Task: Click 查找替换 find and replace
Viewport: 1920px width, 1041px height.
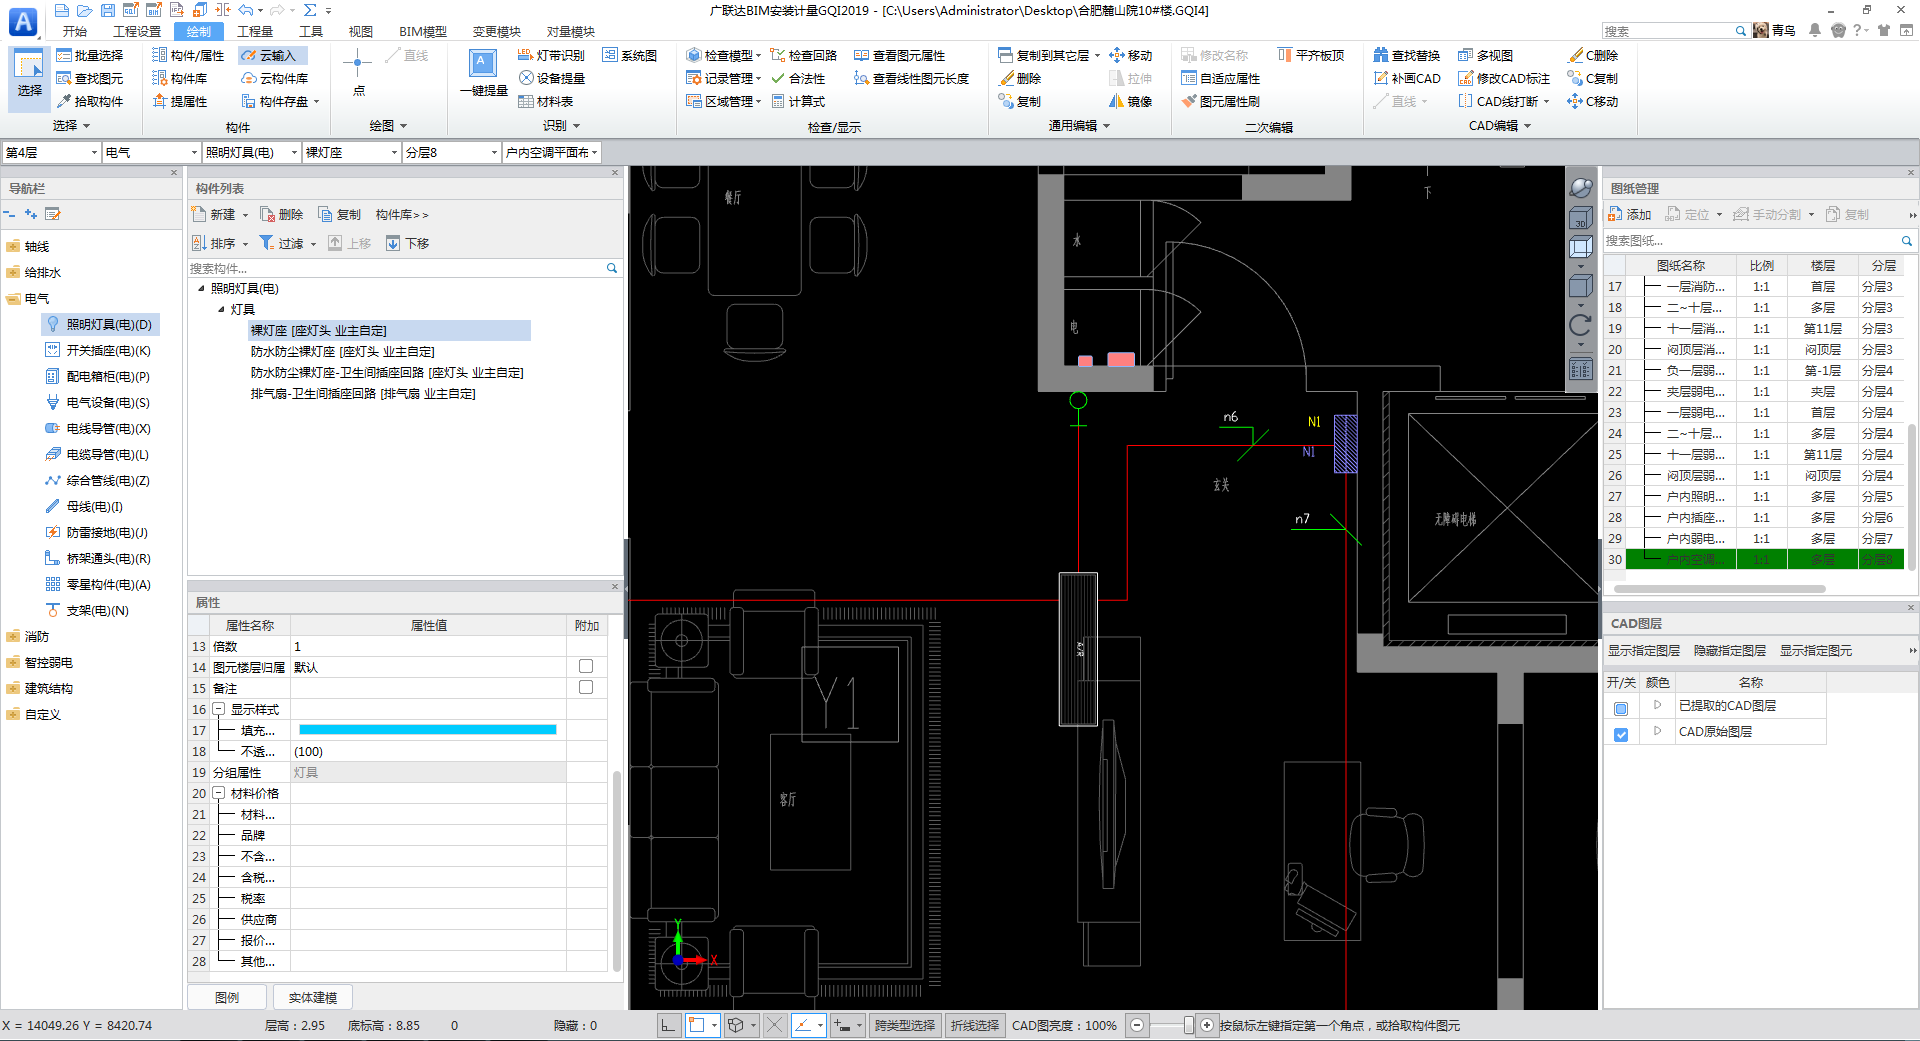Action: pyautogui.click(x=1407, y=56)
